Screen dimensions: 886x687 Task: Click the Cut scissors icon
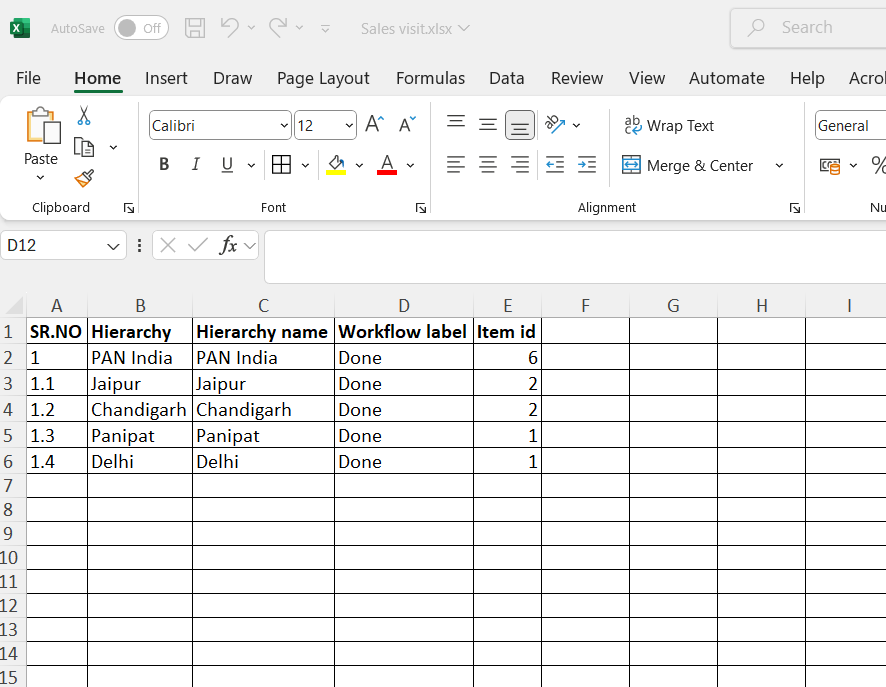point(84,116)
